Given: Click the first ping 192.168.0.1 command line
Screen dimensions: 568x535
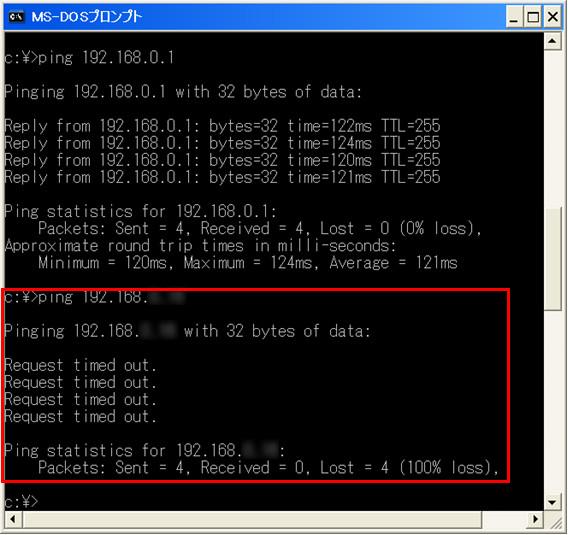Looking at the screenshot, I should click(x=89, y=58).
